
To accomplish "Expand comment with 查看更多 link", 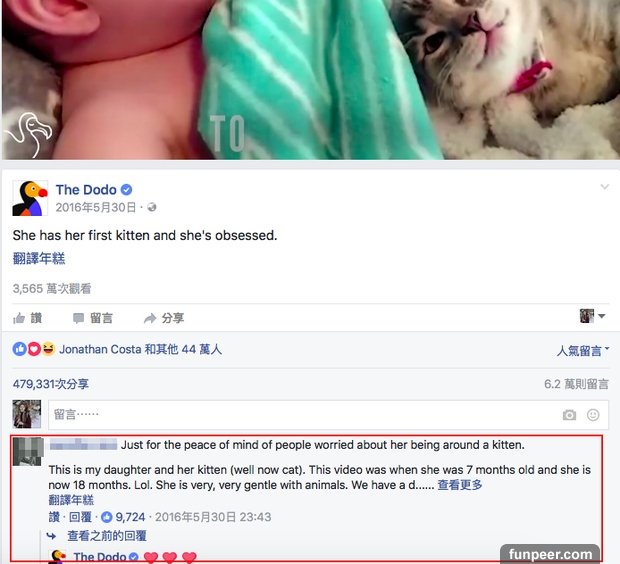I will click(459, 485).
